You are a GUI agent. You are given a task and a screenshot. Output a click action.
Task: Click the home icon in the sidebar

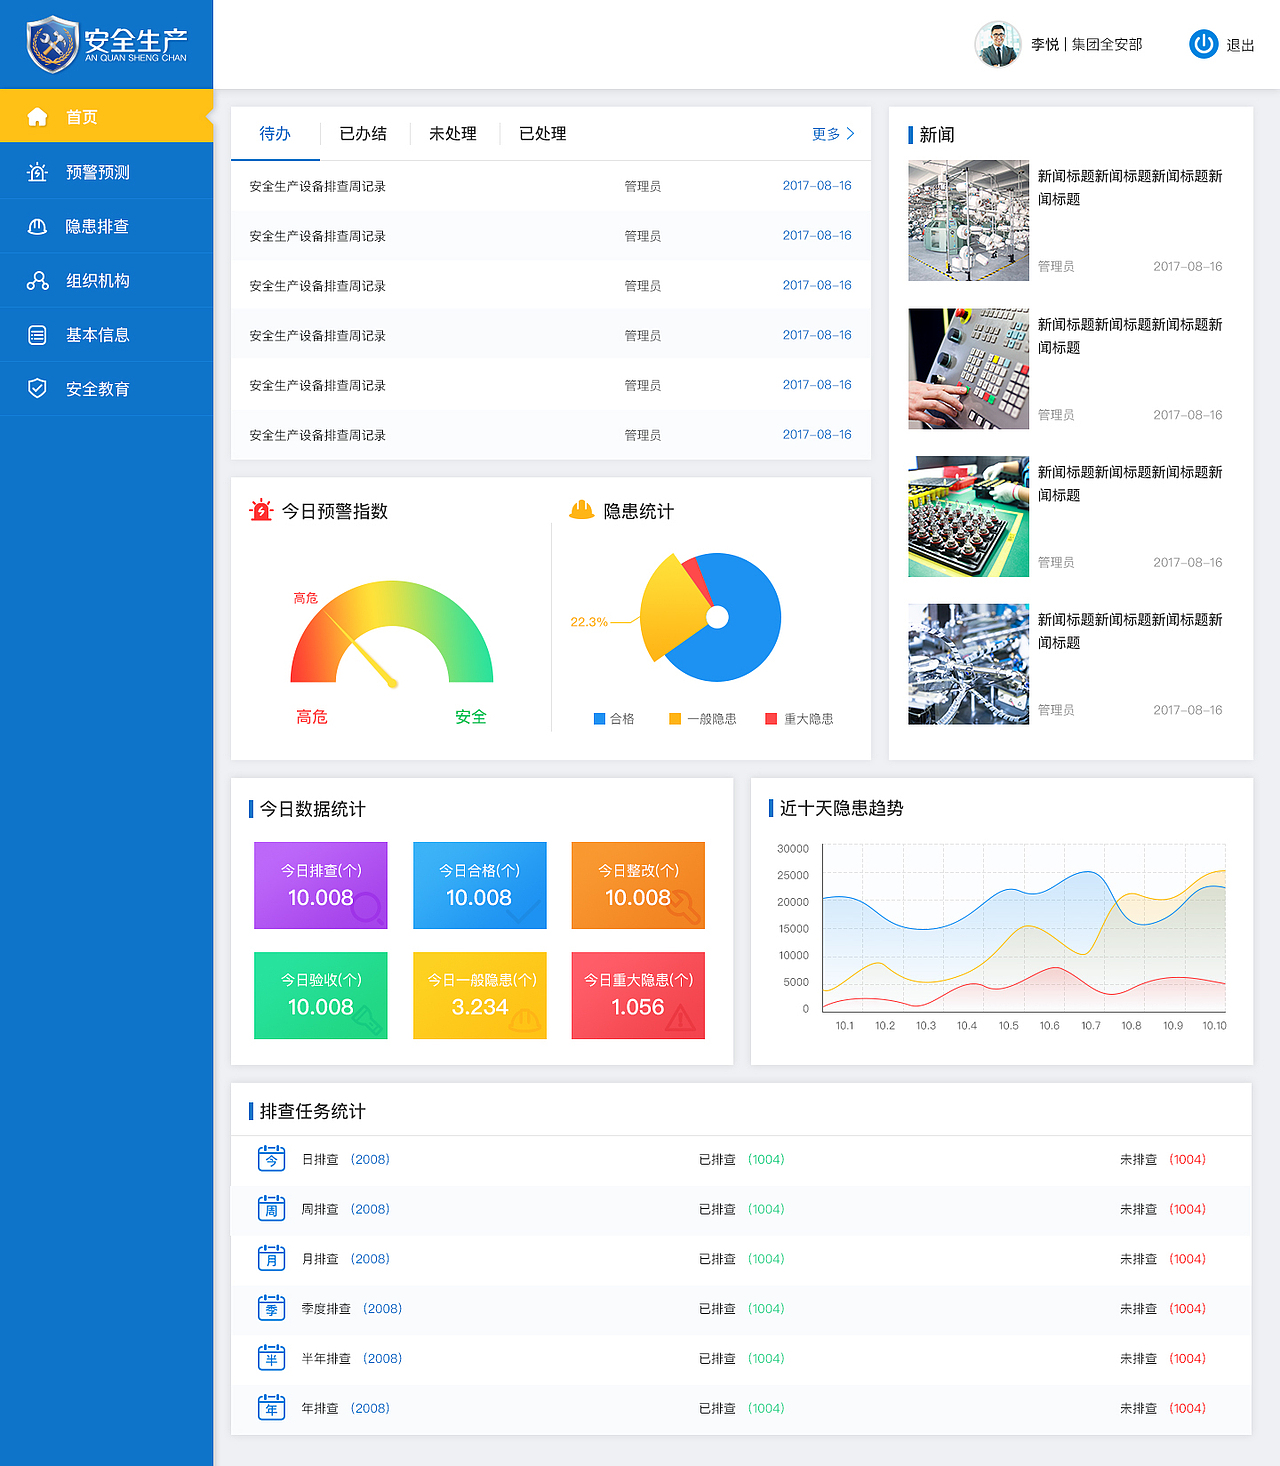[x=37, y=117]
